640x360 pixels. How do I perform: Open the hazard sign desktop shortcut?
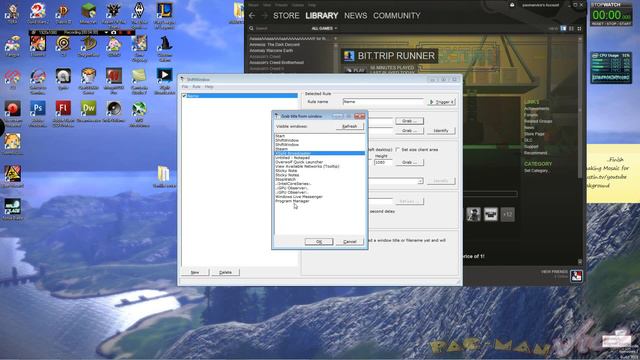point(13,174)
